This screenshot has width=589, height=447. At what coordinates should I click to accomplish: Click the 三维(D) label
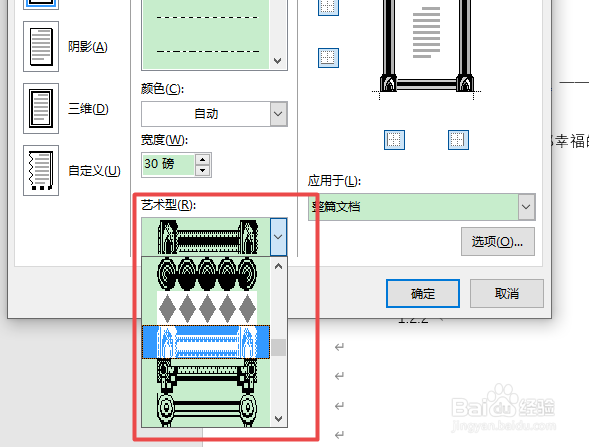(88, 109)
